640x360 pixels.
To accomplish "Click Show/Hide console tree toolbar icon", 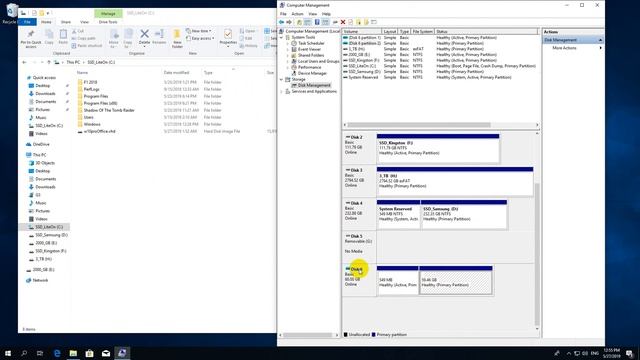I will (308, 22).
